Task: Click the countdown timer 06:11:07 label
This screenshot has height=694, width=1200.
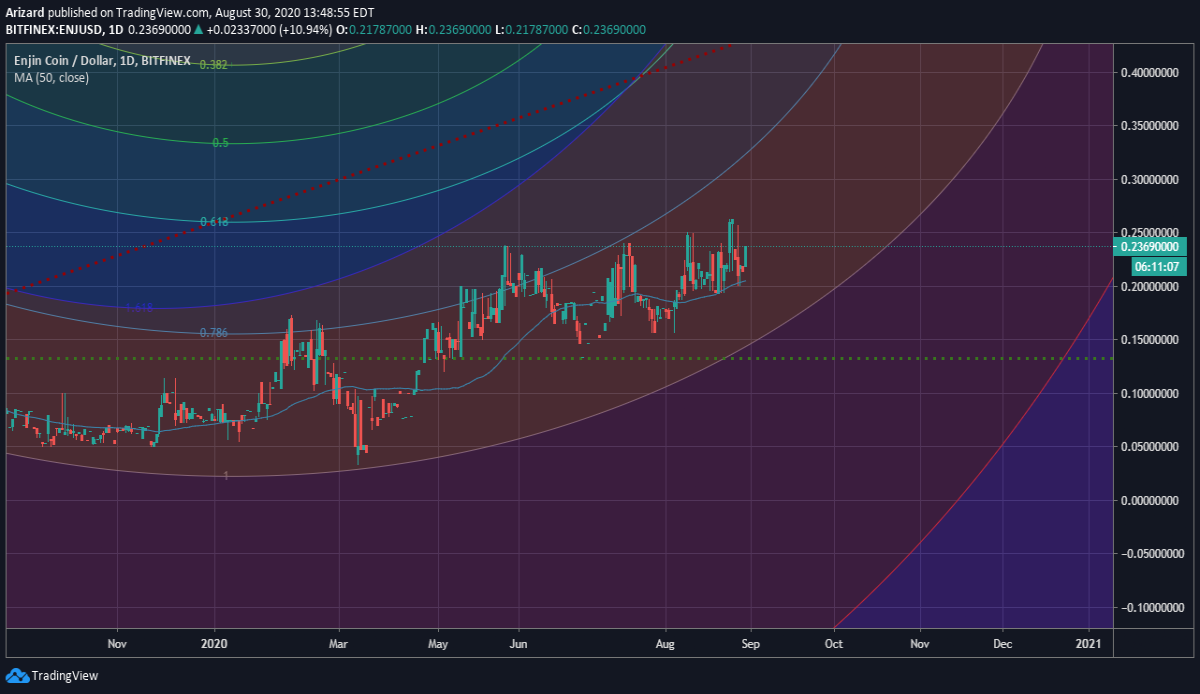Action: [x=1159, y=267]
